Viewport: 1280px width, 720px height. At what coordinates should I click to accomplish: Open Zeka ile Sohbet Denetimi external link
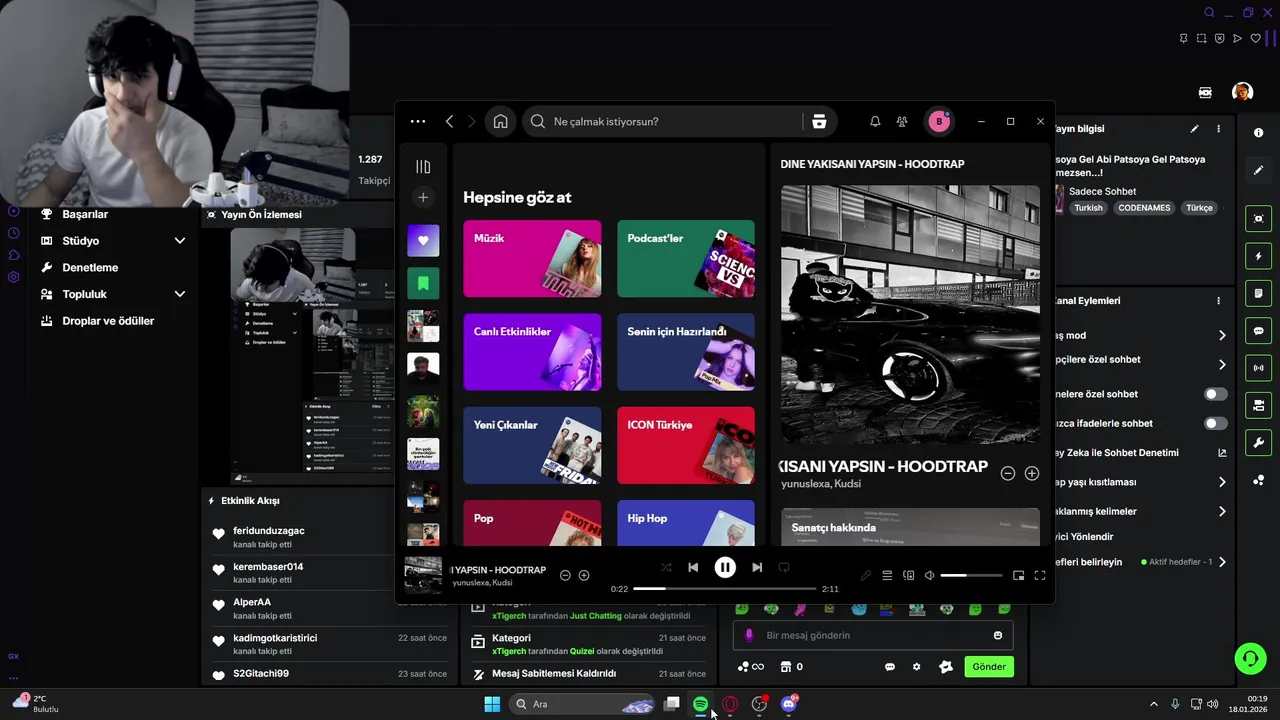[1222, 453]
